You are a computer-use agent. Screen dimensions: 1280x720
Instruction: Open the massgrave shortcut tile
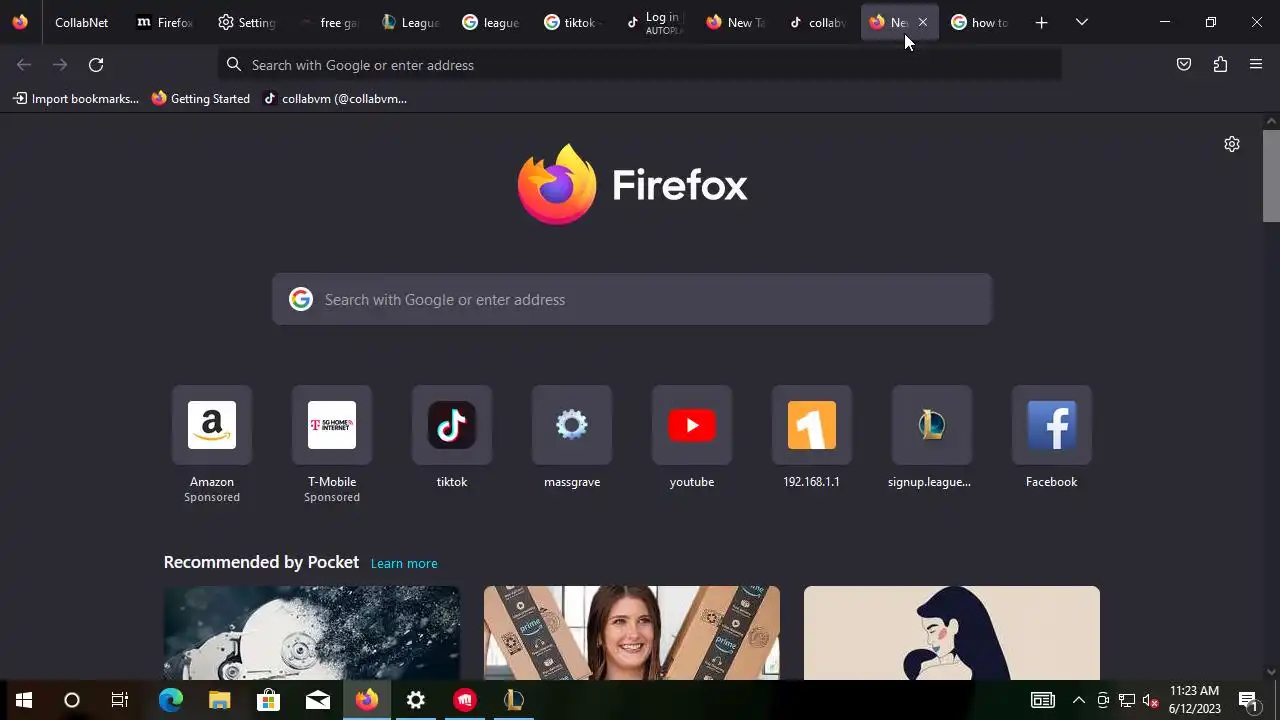point(572,425)
